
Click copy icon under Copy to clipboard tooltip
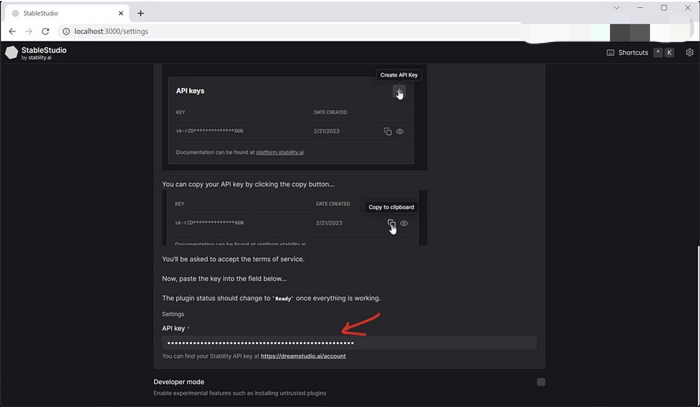pos(391,223)
